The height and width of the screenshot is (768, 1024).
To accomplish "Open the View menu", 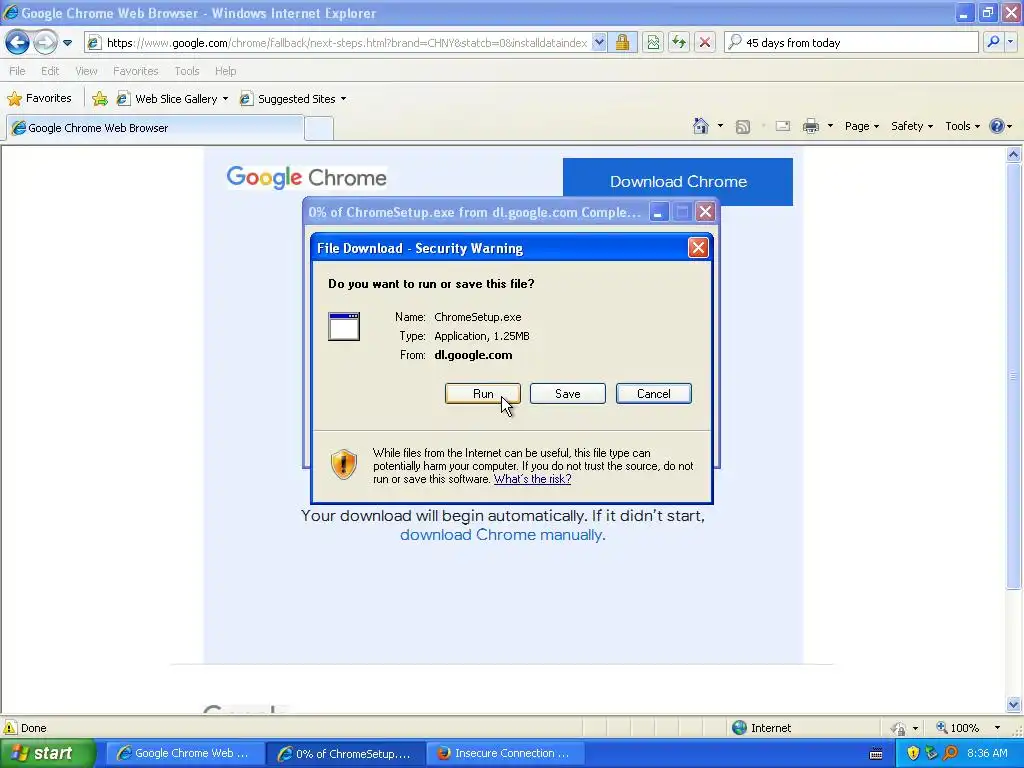I will 86,71.
